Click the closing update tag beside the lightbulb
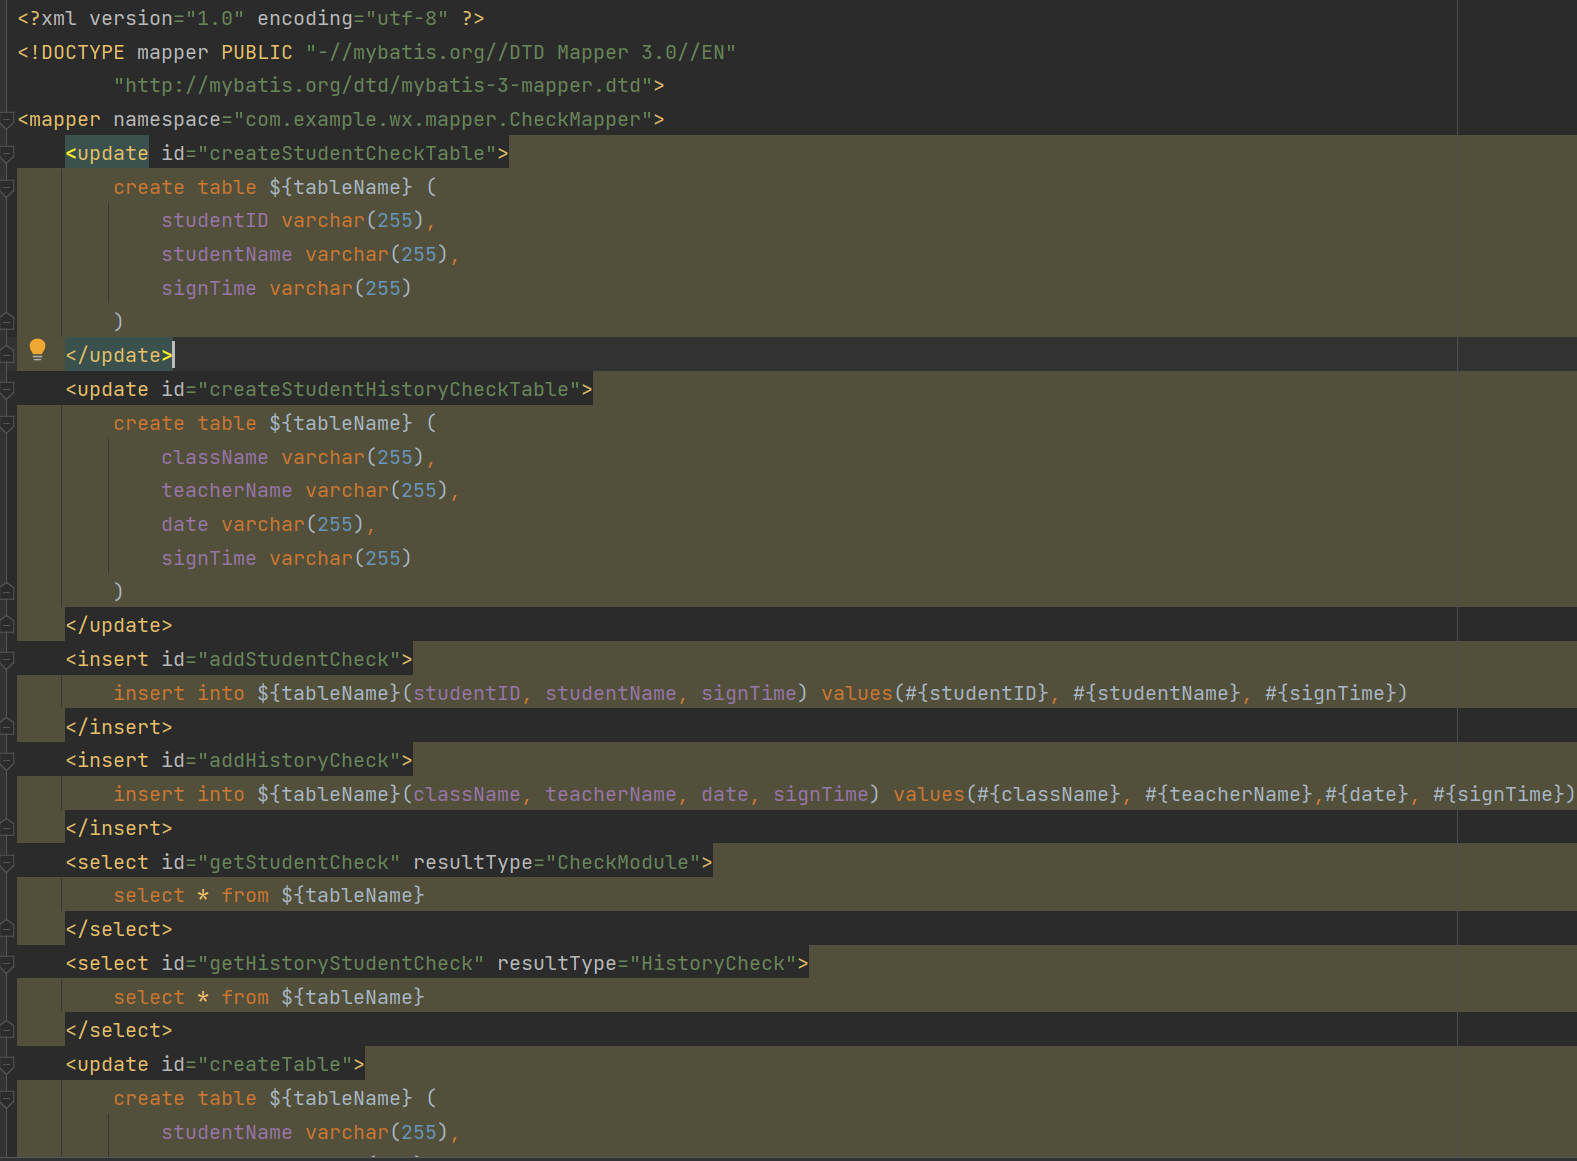1577x1161 pixels. (x=119, y=356)
